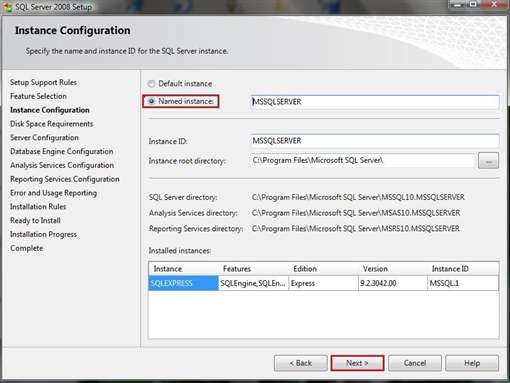Click the SQL Server 2008 Setup title icon
510x383 pixels.
(7, 7)
